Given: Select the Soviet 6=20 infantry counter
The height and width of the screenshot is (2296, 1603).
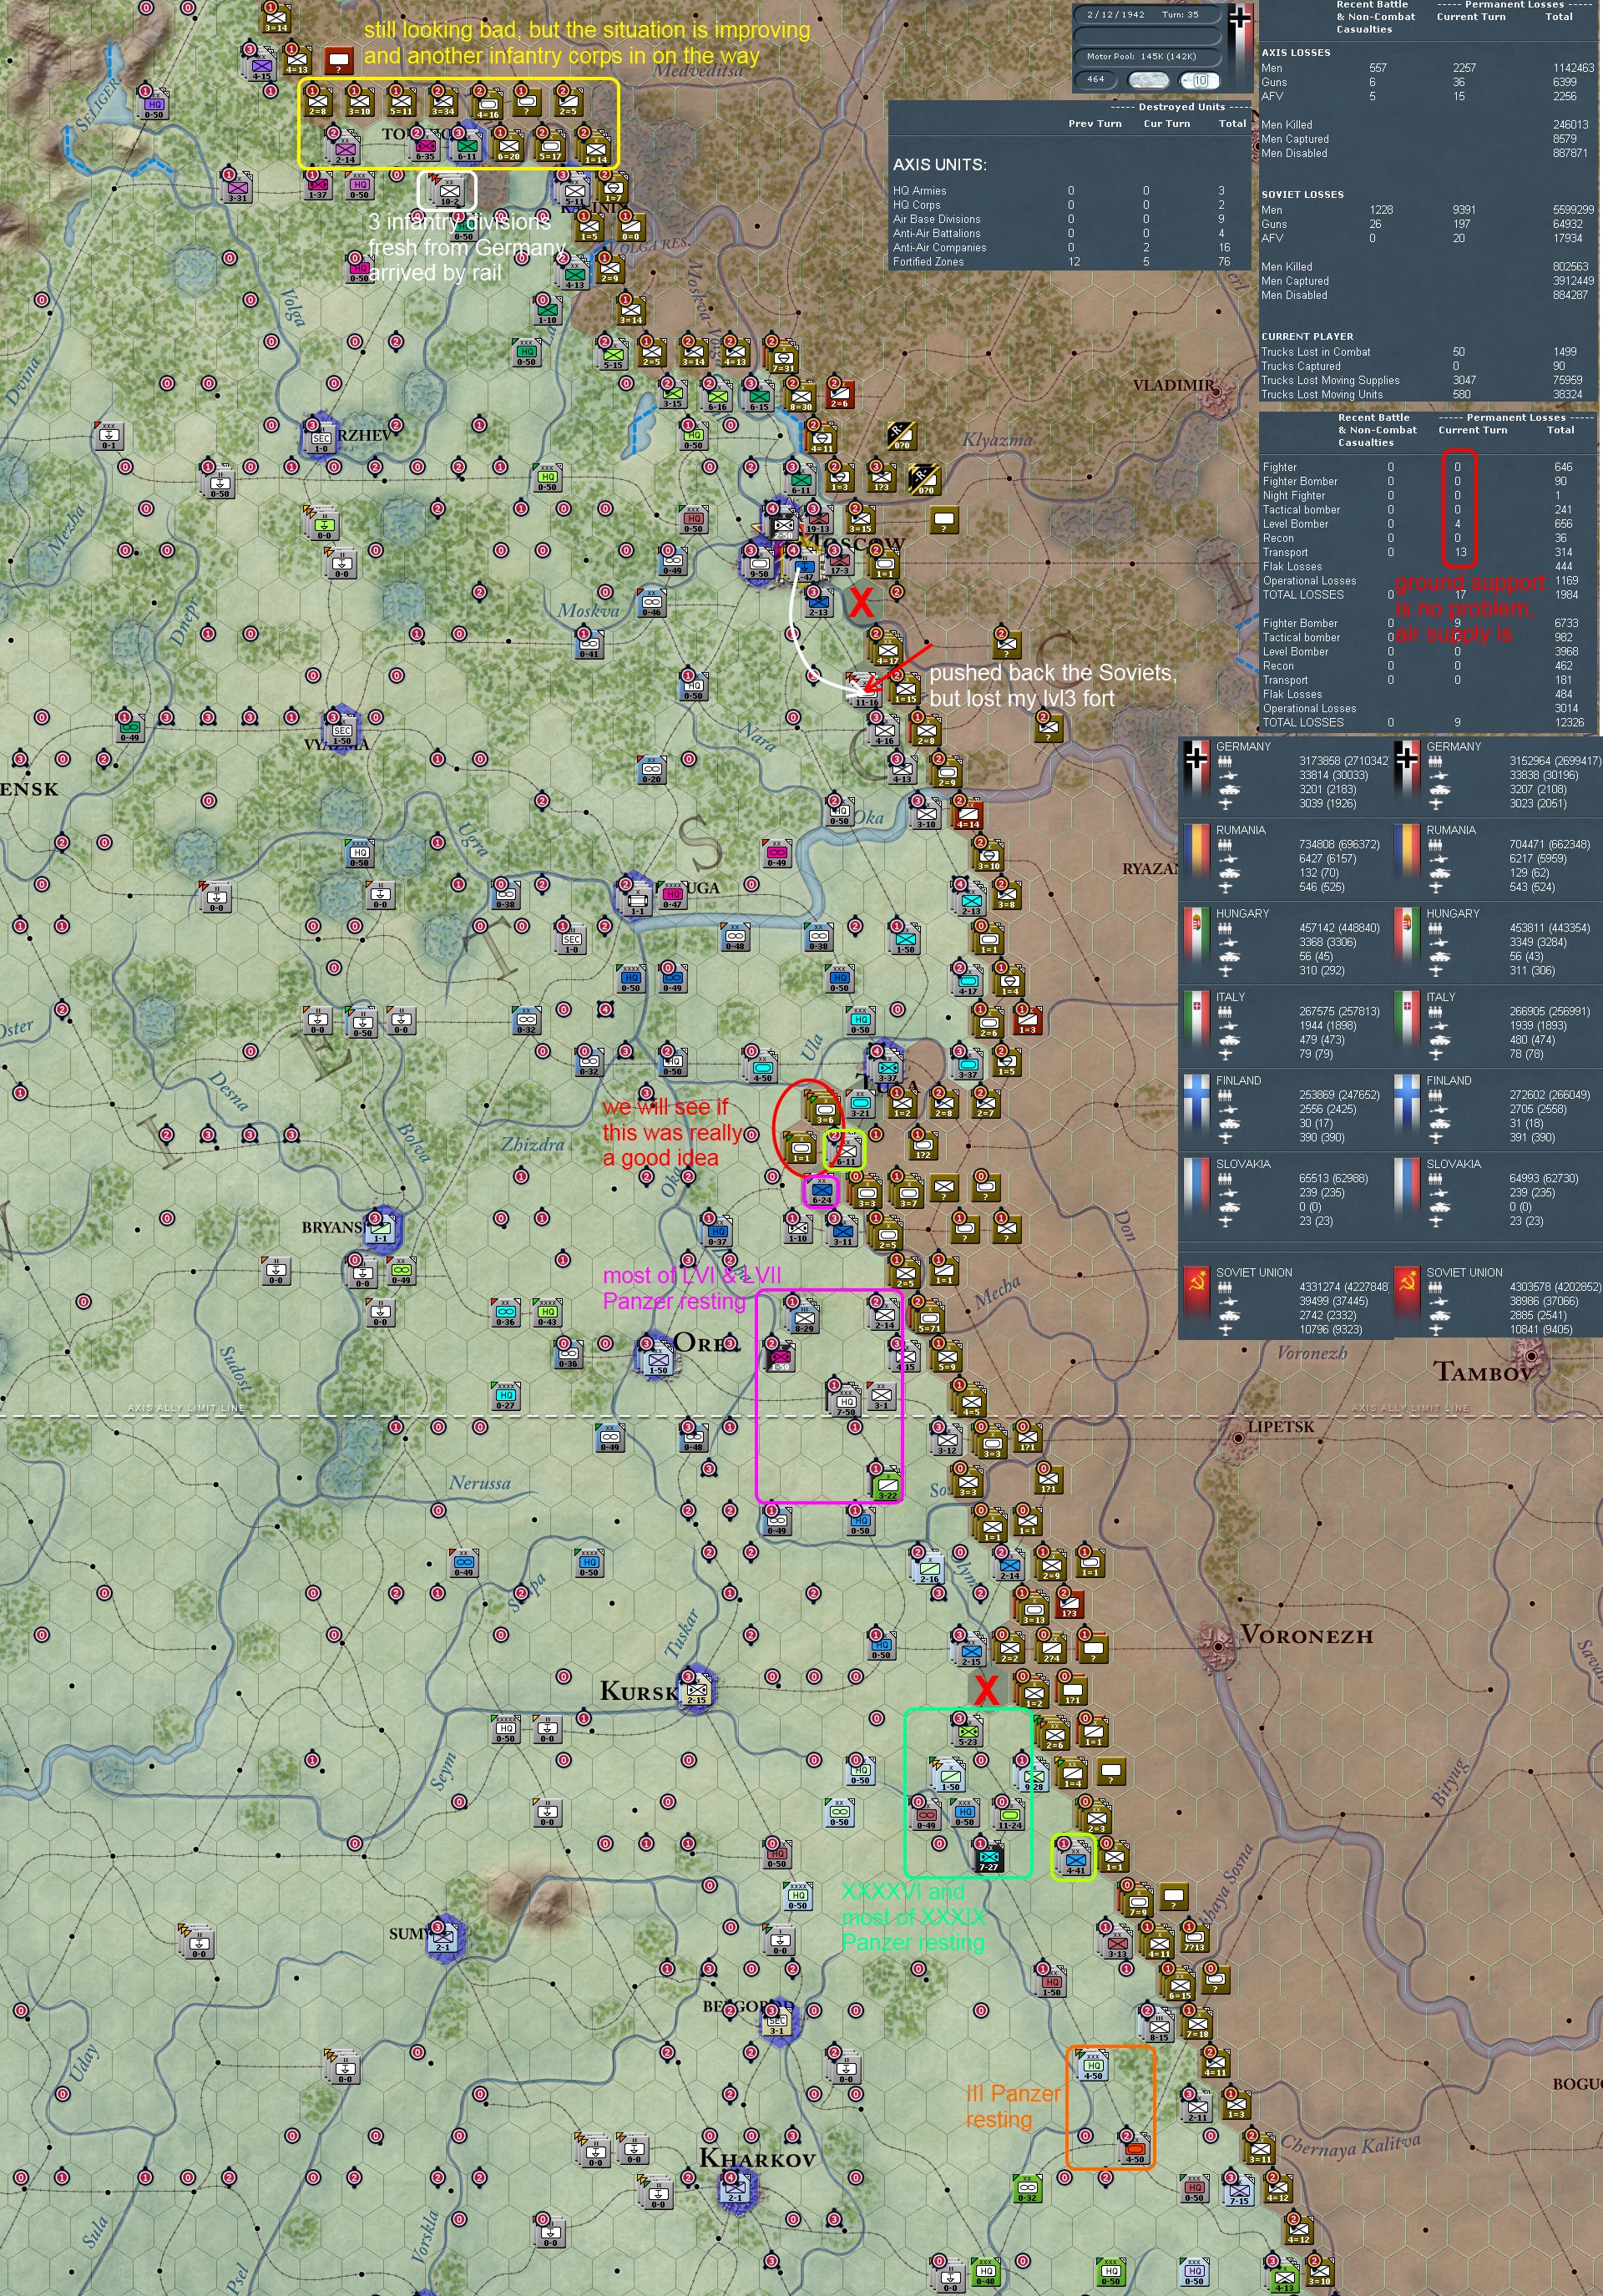Looking at the screenshot, I should click(508, 147).
